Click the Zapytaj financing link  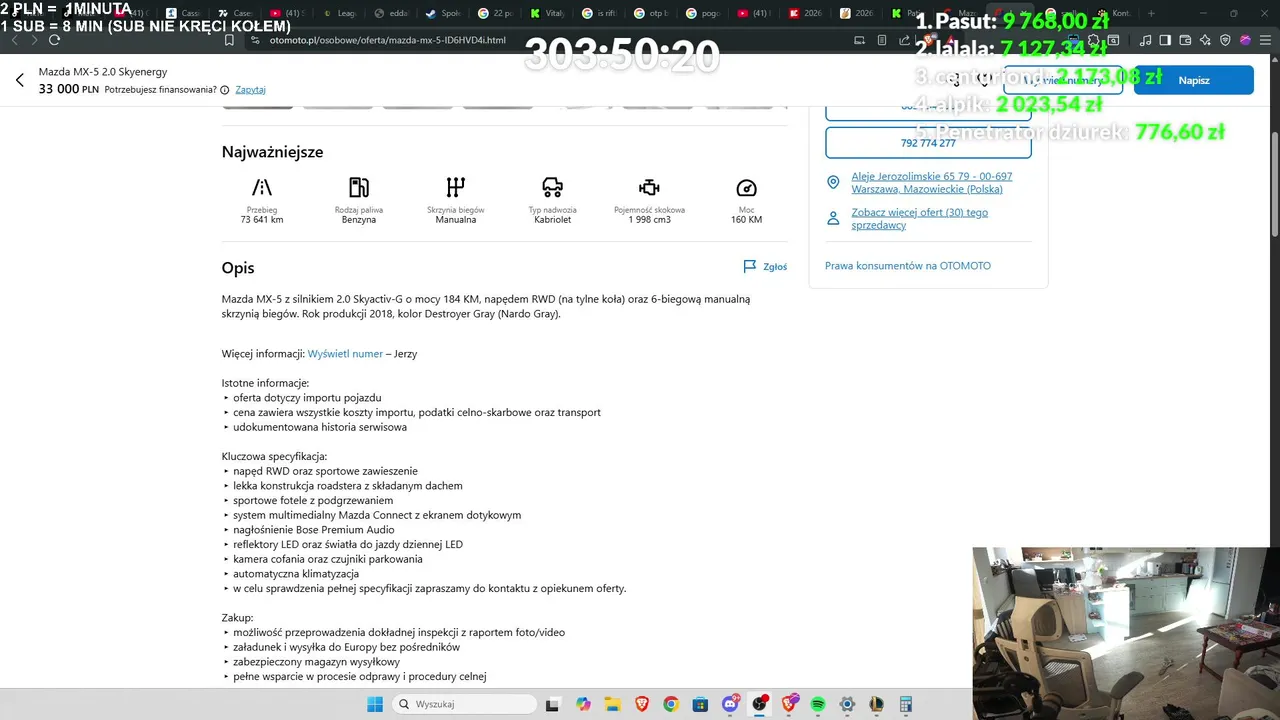point(250,90)
